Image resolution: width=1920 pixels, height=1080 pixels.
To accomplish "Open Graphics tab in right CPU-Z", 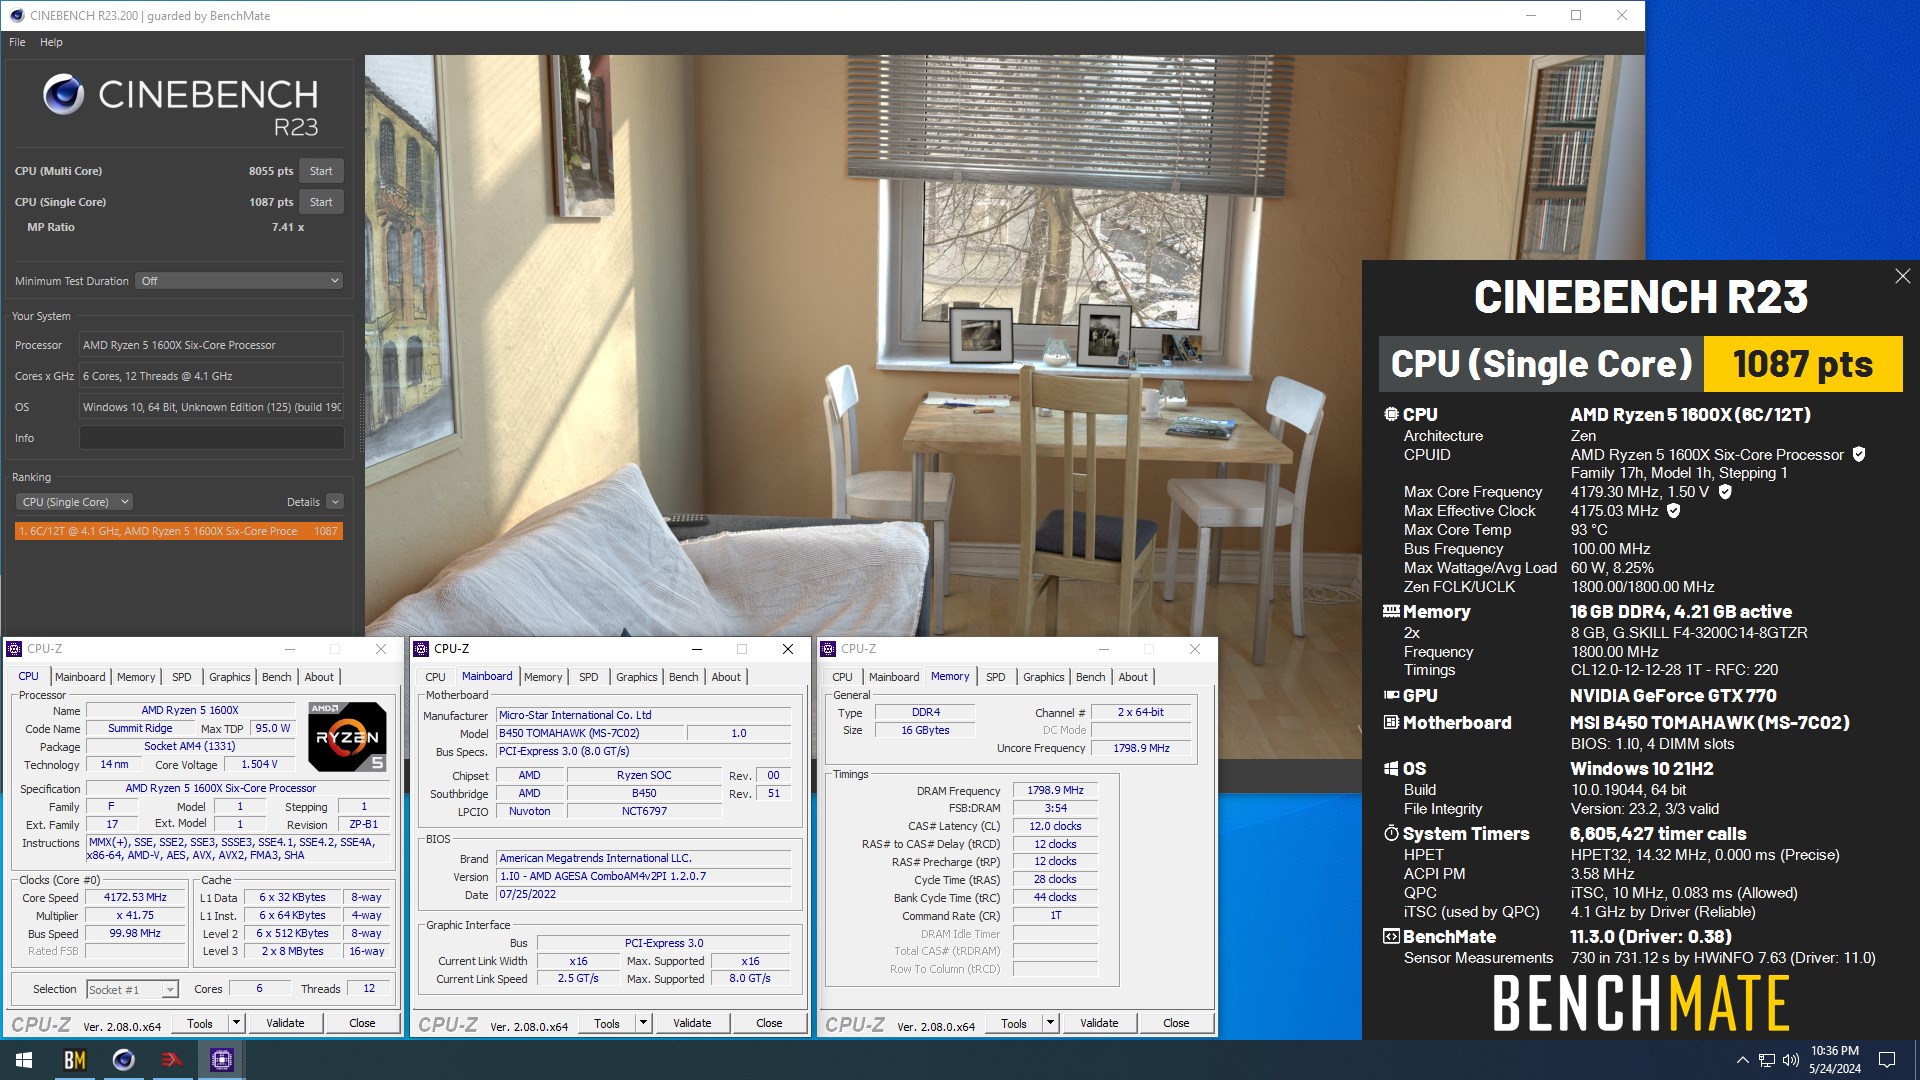I will (x=1044, y=677).
